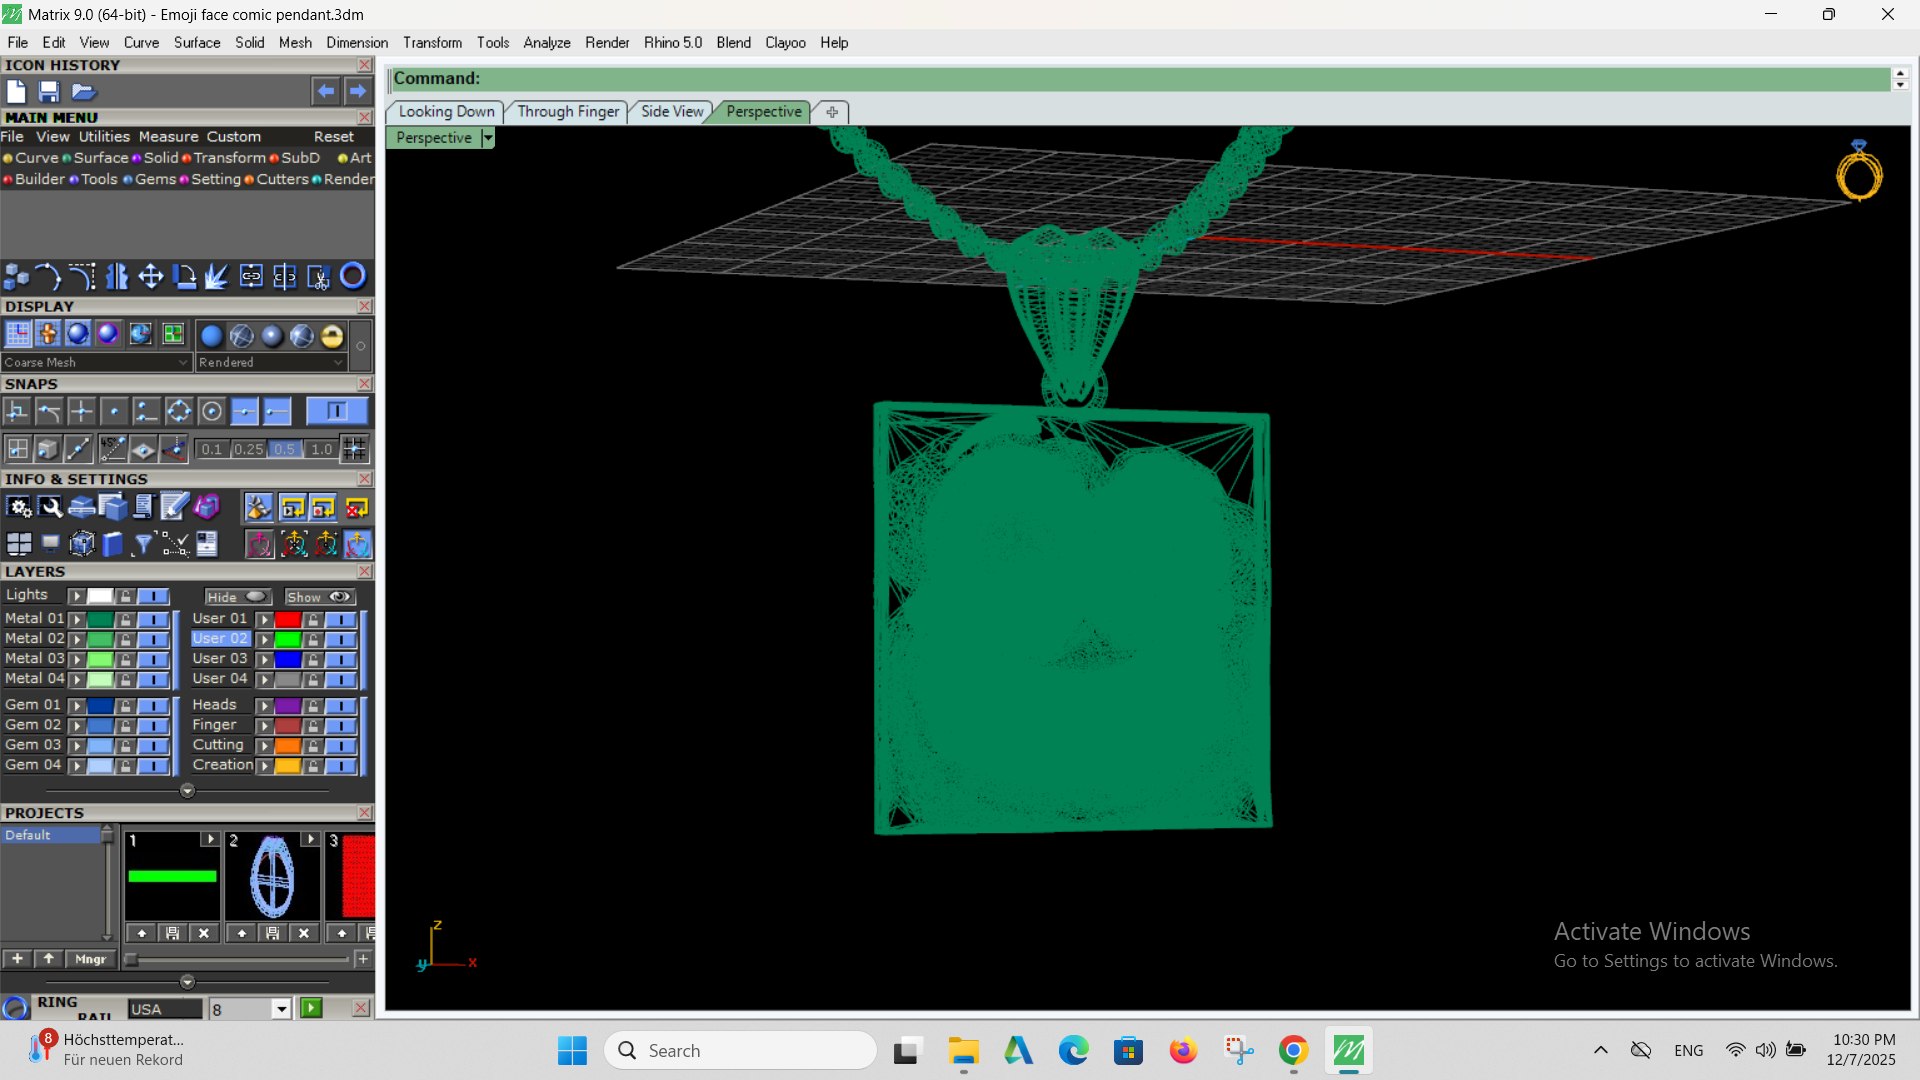Open the wrench options icon in Info & Settings

[50, 508]
